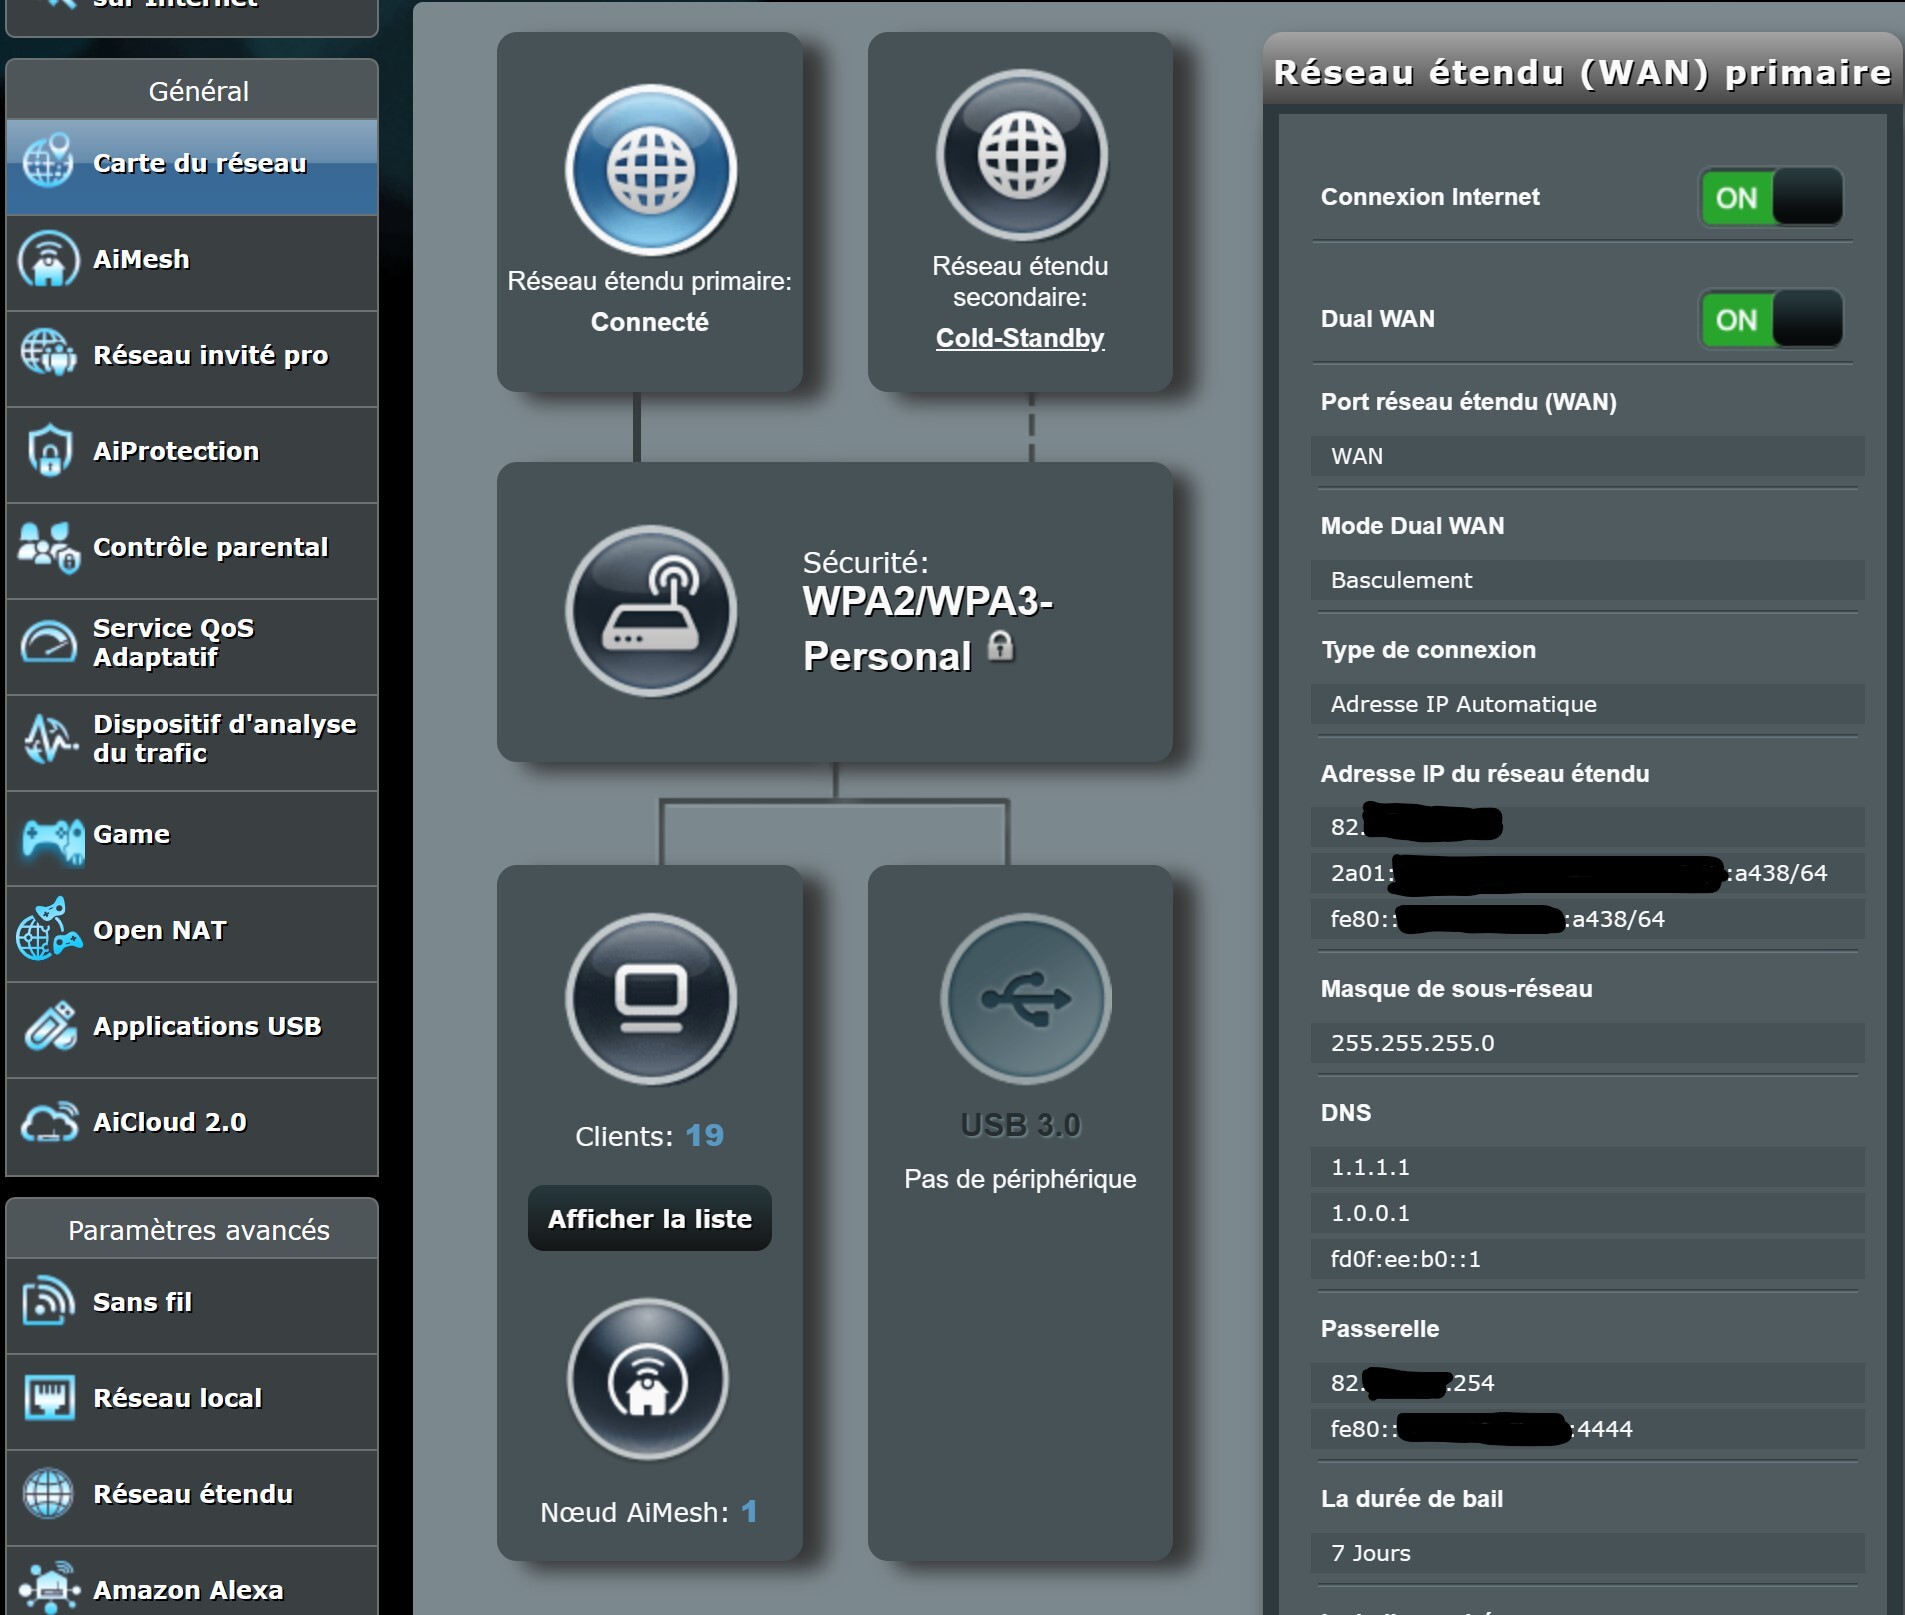Viewport: 1905px width, 1615px height.
Task: Select the AiMesh node house icon
Action: [x=648, y=1380]
